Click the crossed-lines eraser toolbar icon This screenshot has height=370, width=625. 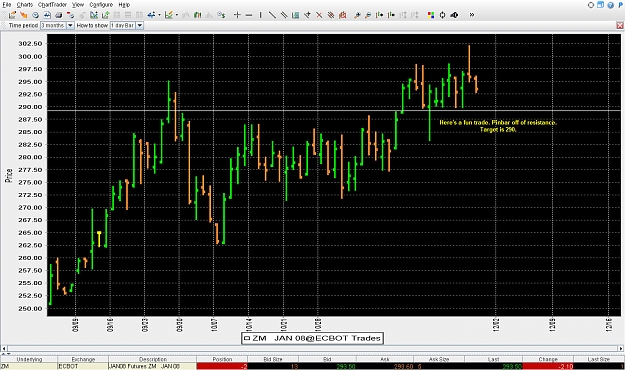coord(331,15)
